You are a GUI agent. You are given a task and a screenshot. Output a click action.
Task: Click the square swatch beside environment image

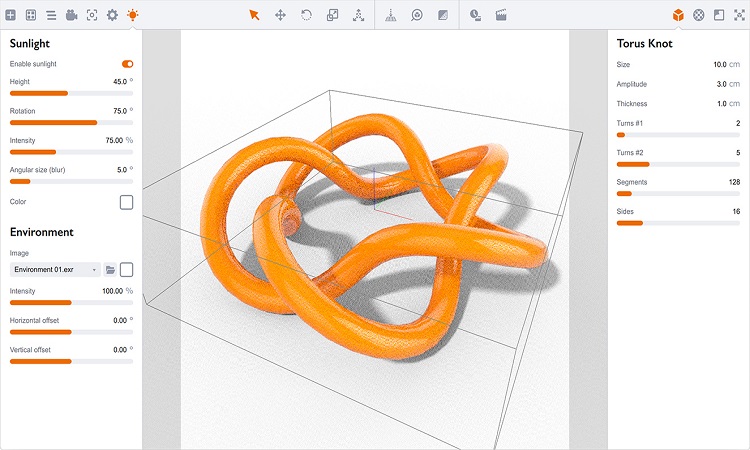pyautogui.click(x=127, y=270)
